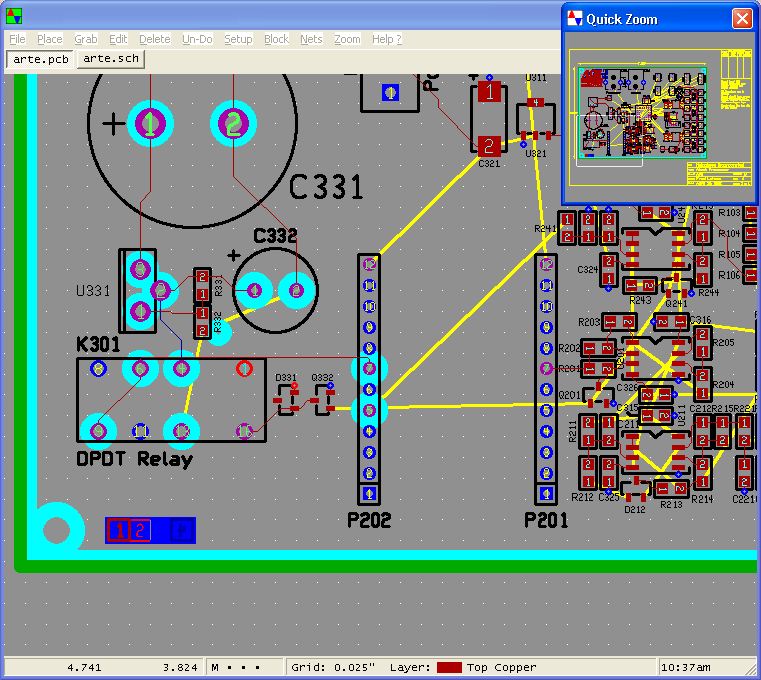The height and width of the screenshot is (680, 761).
Task: Close the Quick Zoom window
Action: [x=741, y=19]
